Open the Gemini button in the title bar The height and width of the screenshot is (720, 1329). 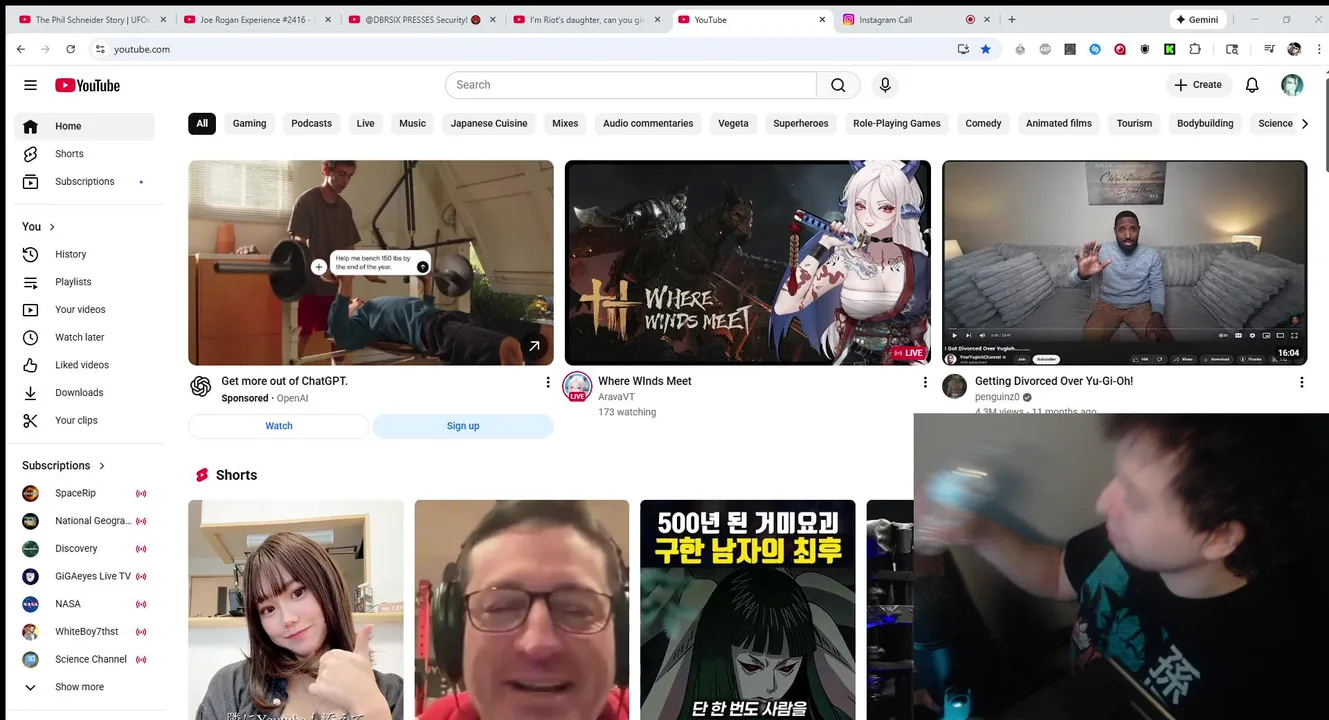click(1197, 19)
